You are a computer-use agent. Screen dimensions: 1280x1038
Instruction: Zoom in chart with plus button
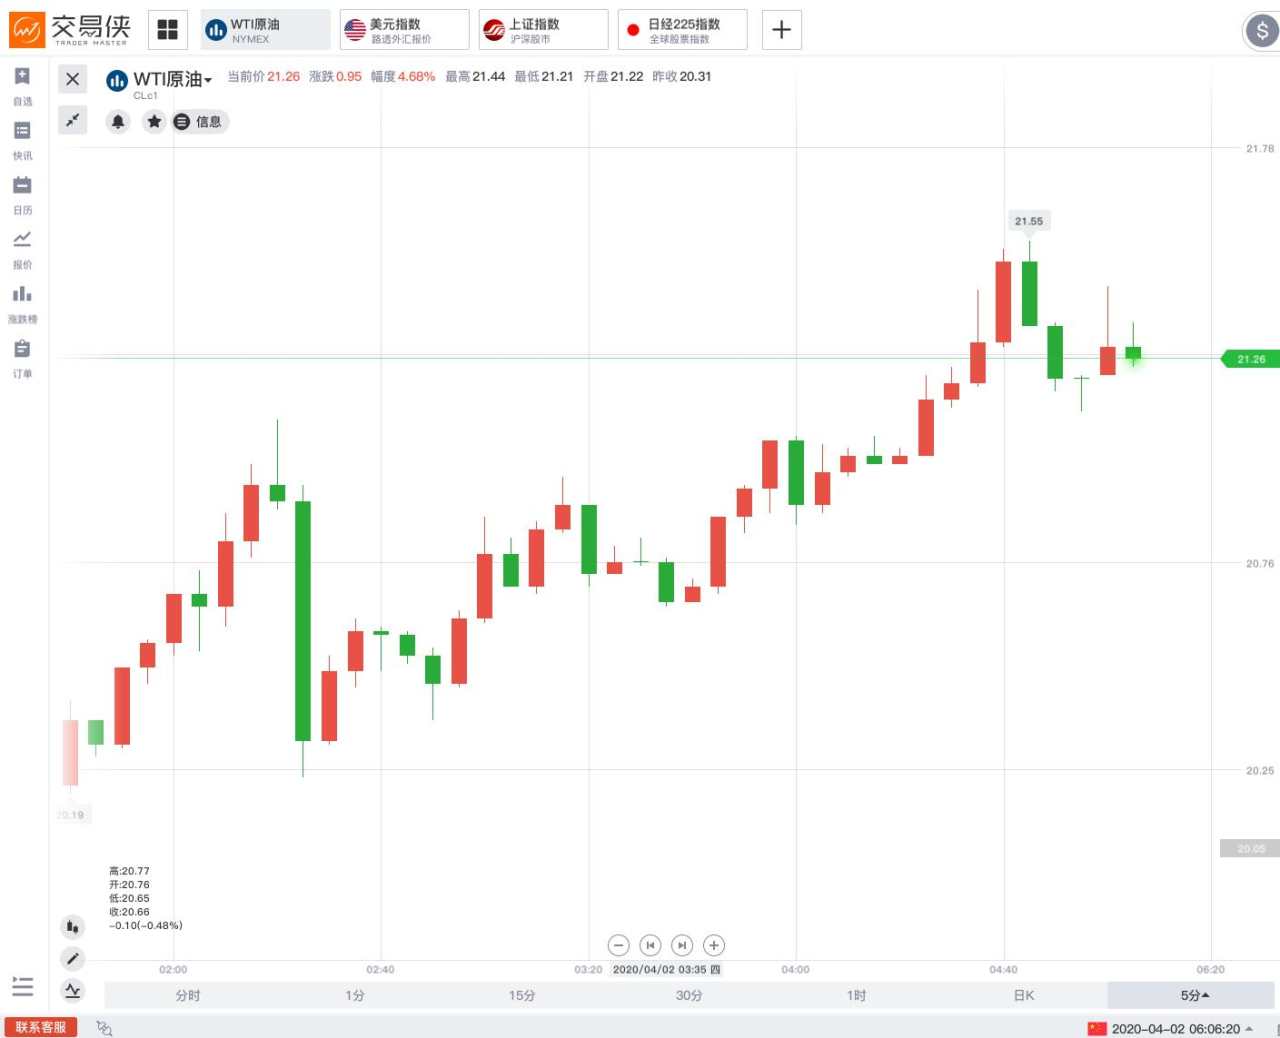click(714, 945)
